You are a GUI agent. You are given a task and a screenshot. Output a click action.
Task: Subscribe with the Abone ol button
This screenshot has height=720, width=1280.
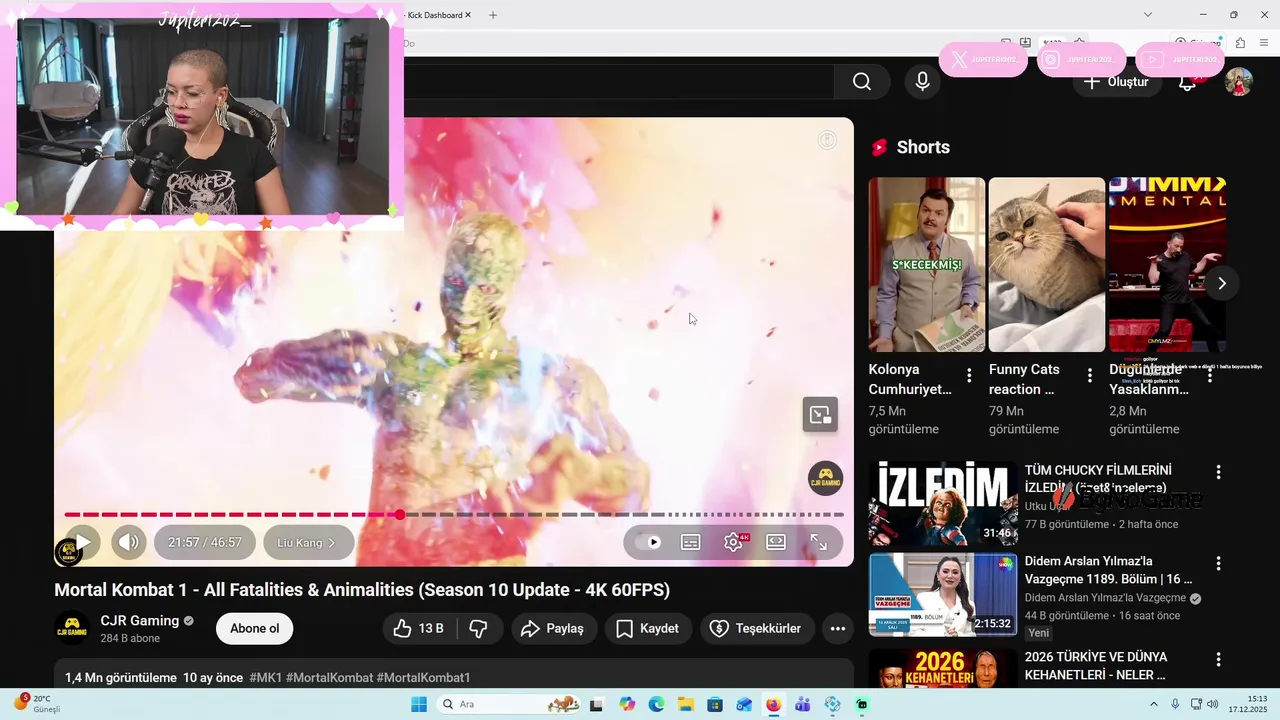[x=255, y=628]
